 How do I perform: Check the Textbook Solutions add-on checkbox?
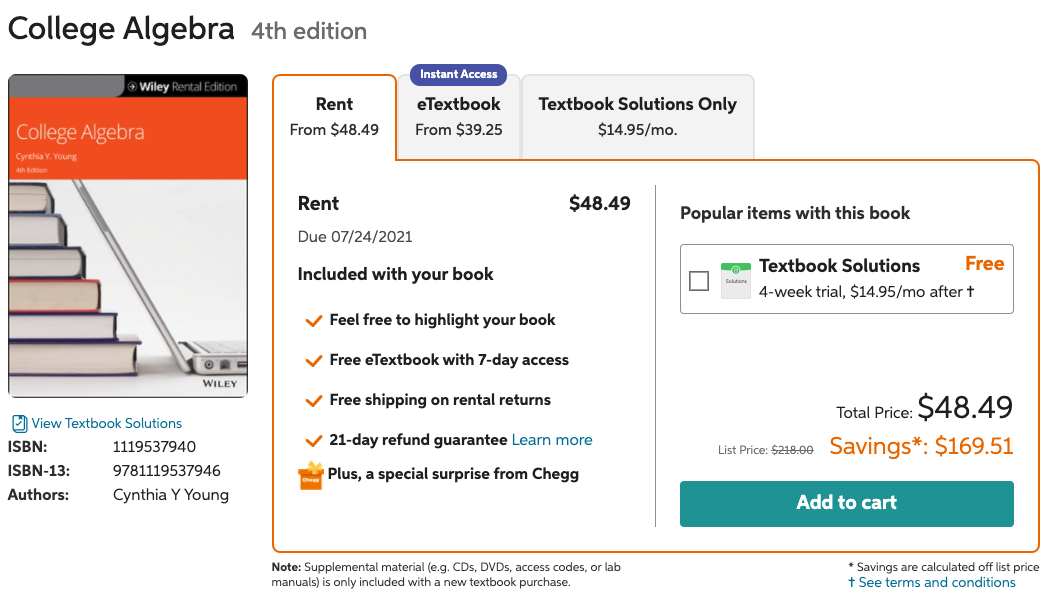(x=699, y=281)
